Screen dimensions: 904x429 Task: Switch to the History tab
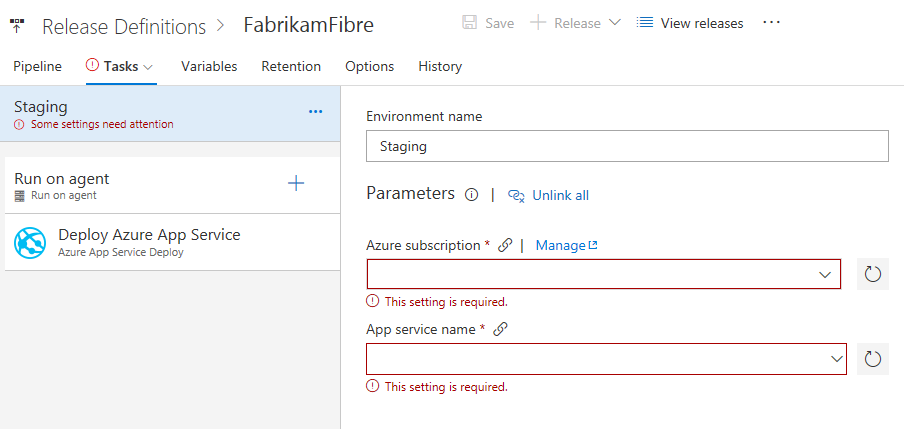point(440,66)
